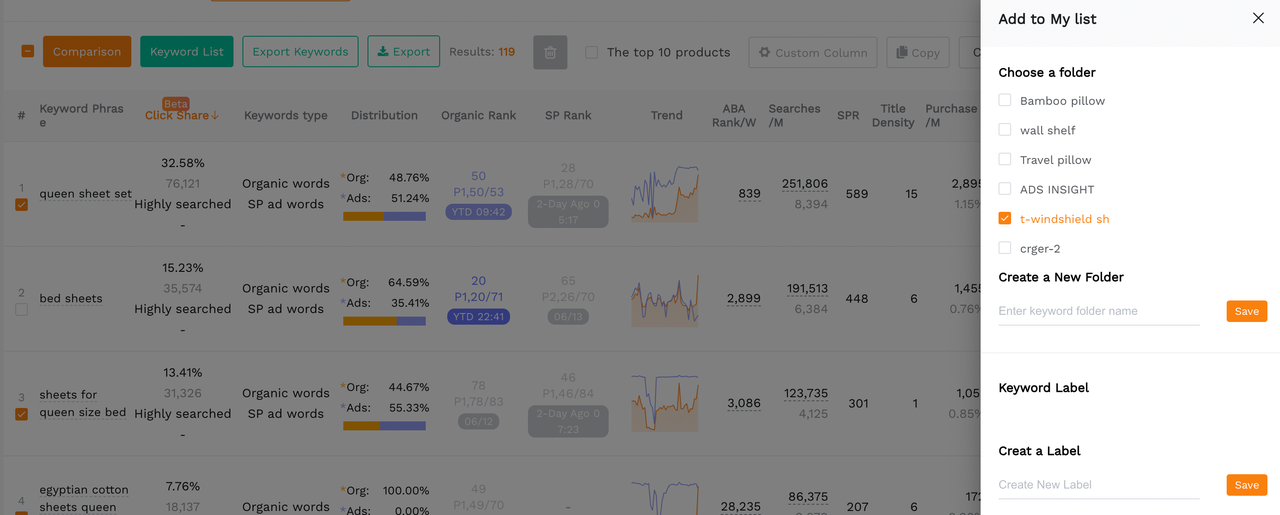Uncheck the queen sheet set row checkbox
Viewport: 1280px width, 515px height.
point(22,205)
